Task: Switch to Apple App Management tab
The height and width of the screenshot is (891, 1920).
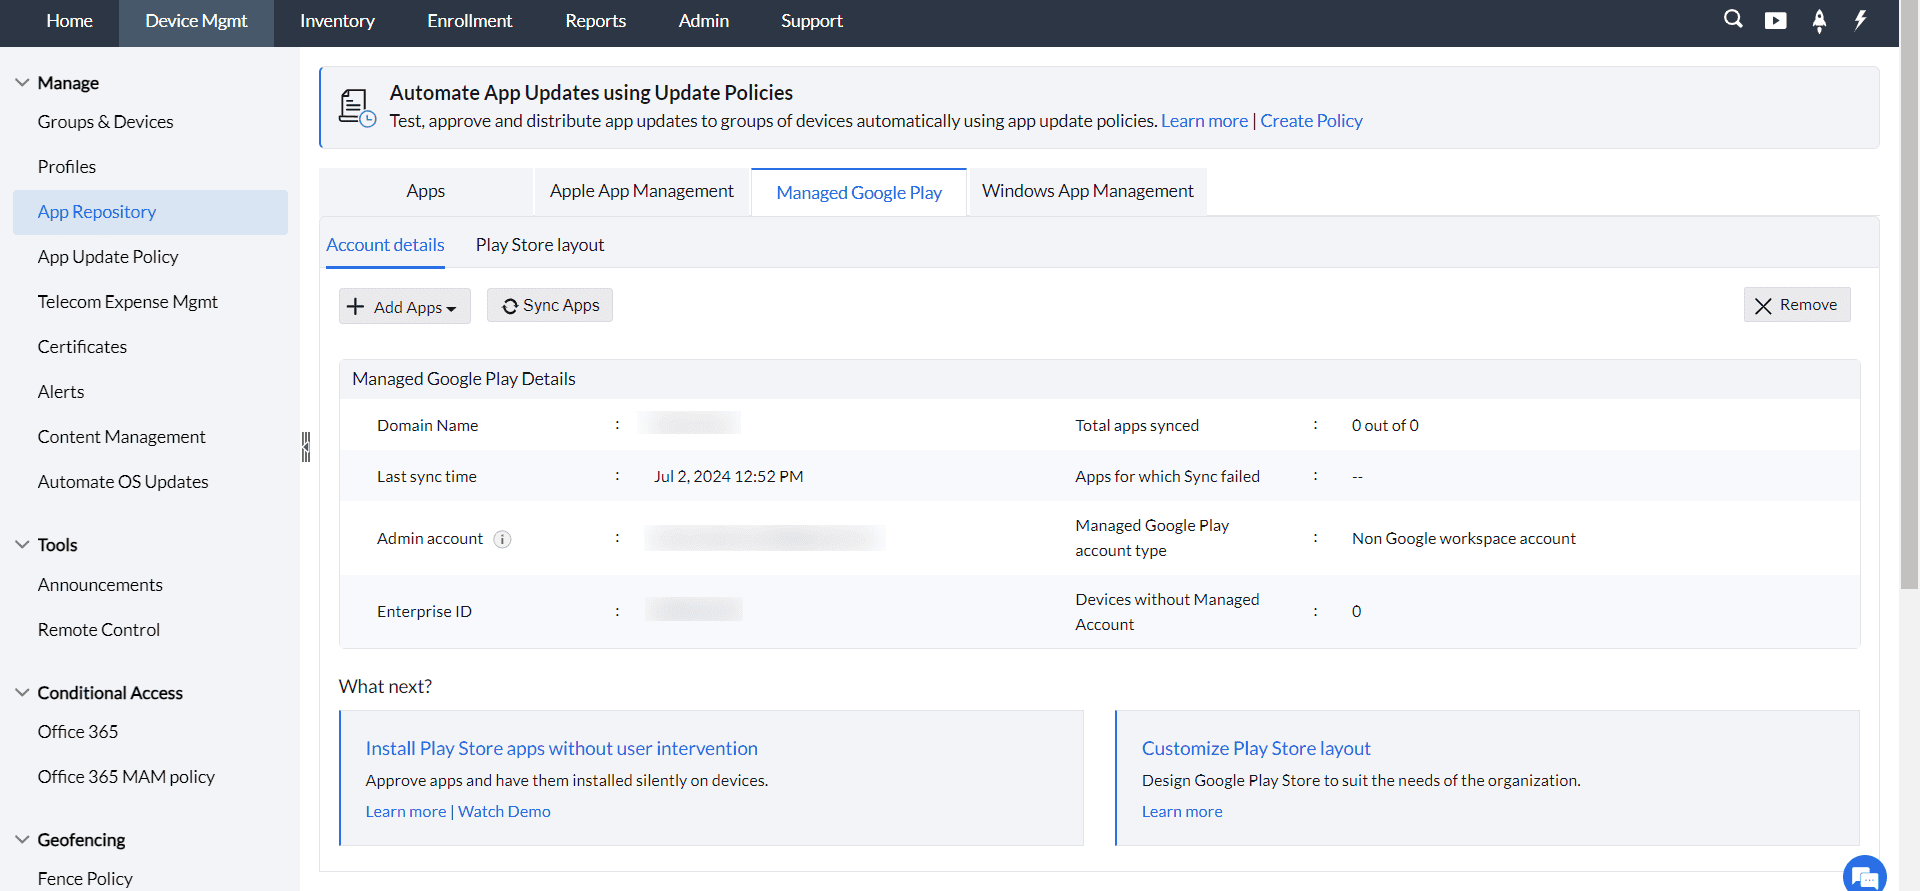Action: (x=641, y=191)
